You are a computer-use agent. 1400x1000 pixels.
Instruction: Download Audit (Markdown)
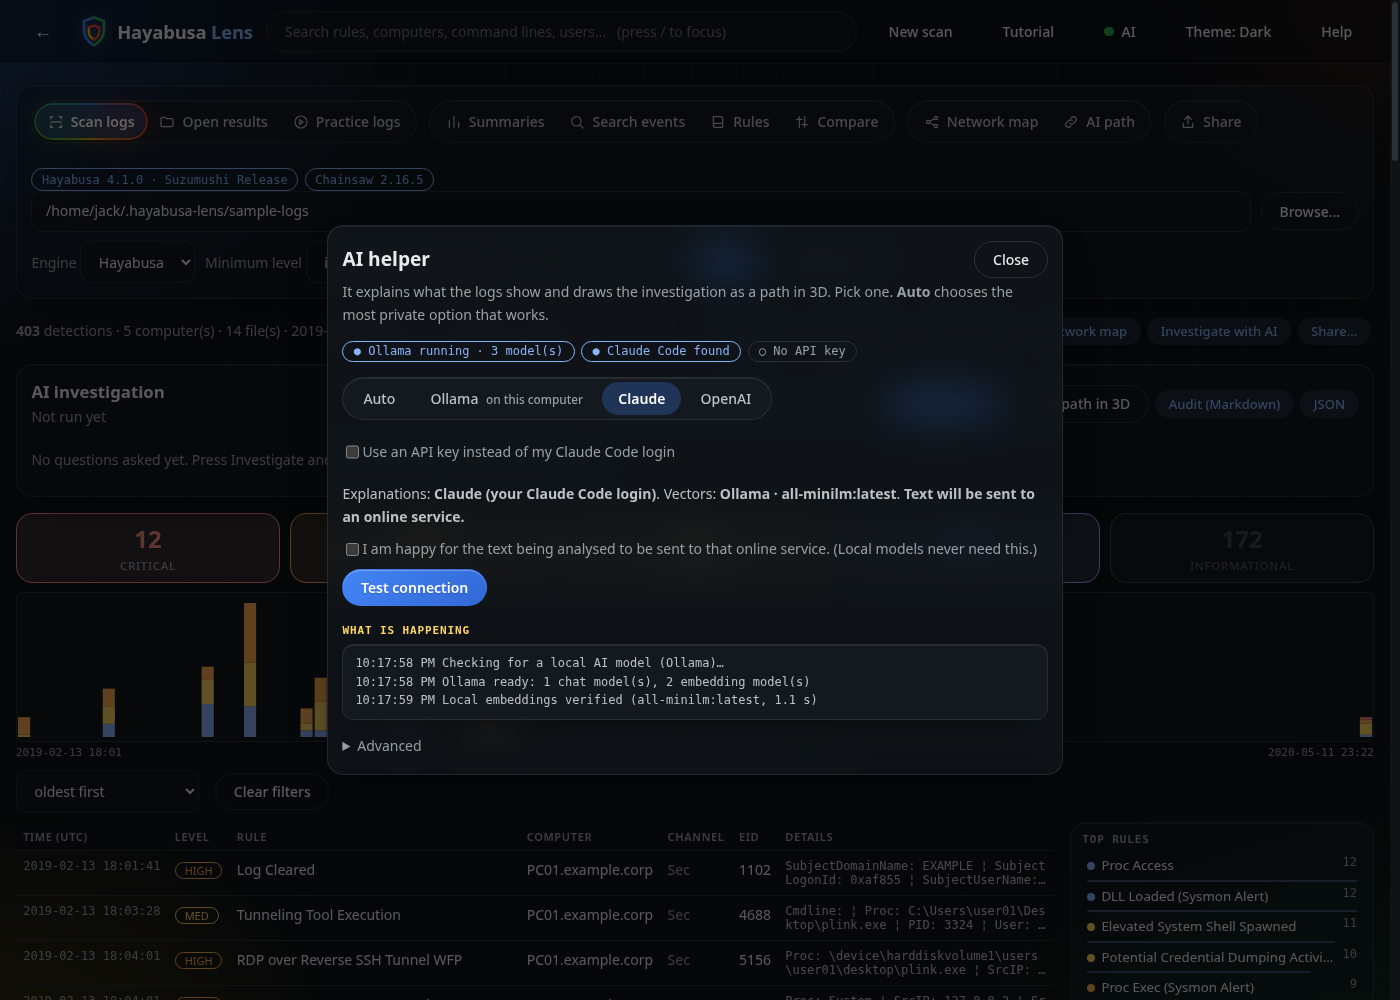pos(1224,404)
